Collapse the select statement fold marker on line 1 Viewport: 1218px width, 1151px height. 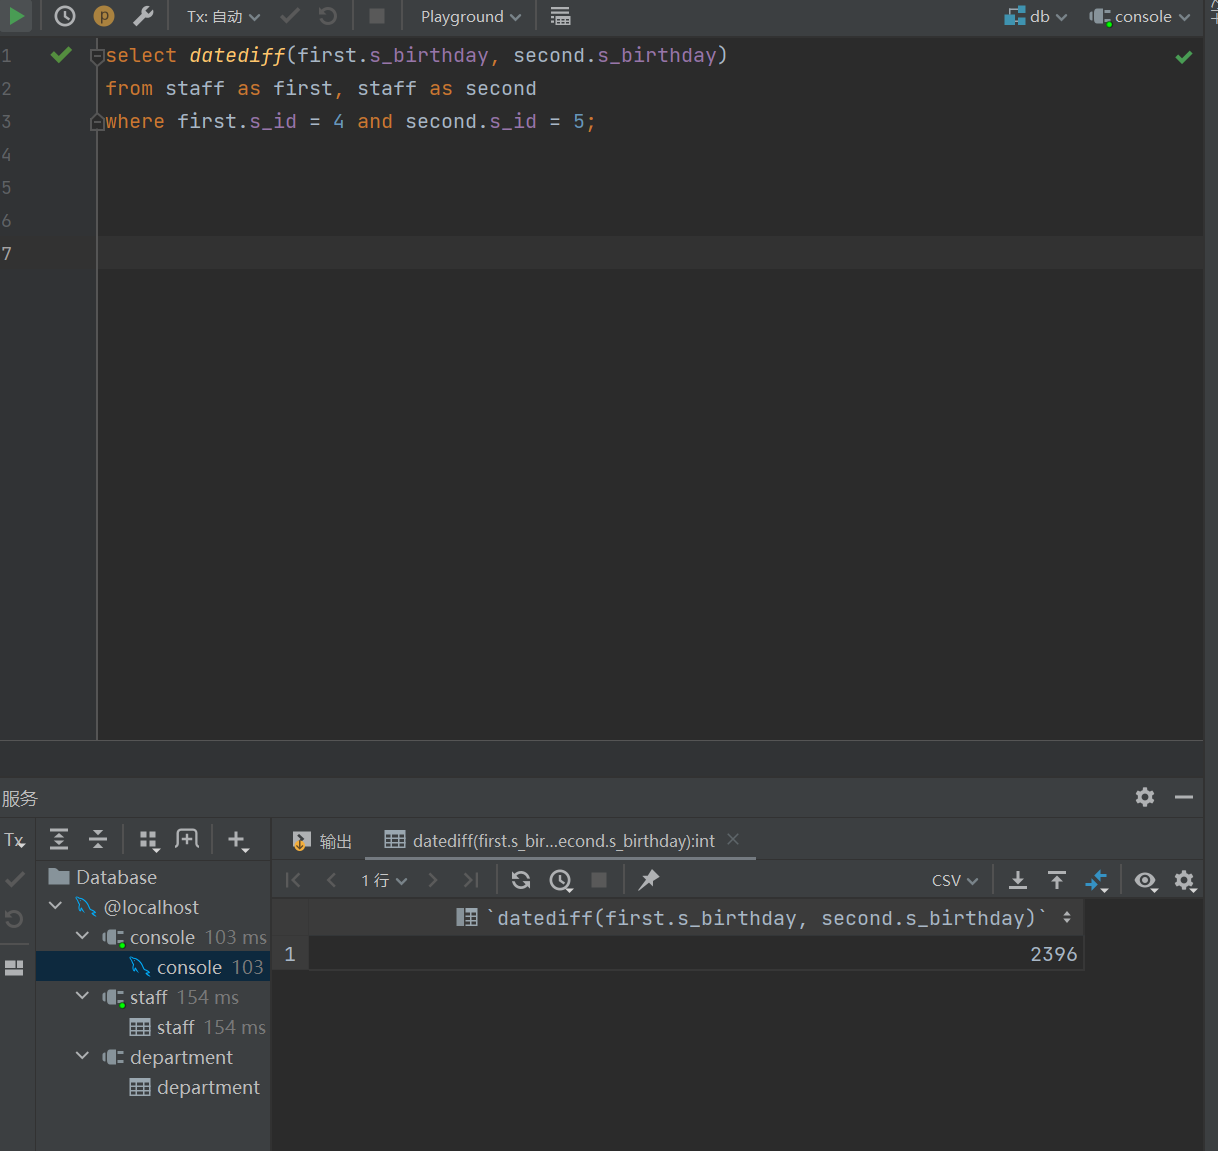pyautogui.click(x=97, y=56)
